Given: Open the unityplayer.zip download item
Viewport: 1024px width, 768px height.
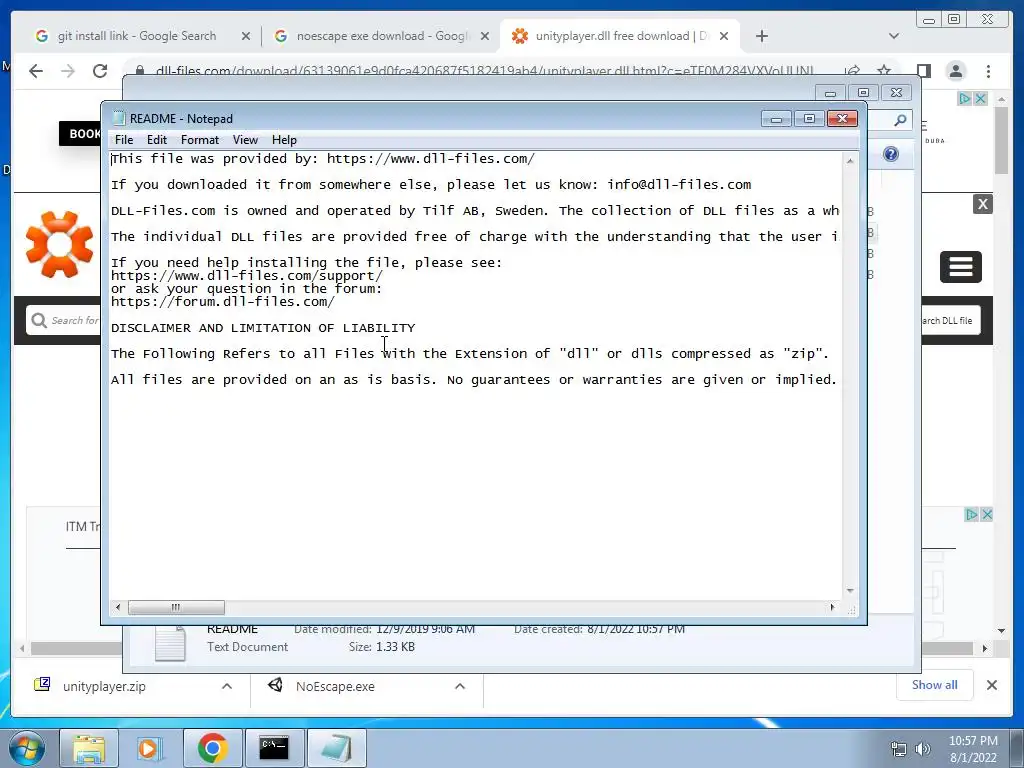Looking at the screenshot, I should (x=104, y=686).
